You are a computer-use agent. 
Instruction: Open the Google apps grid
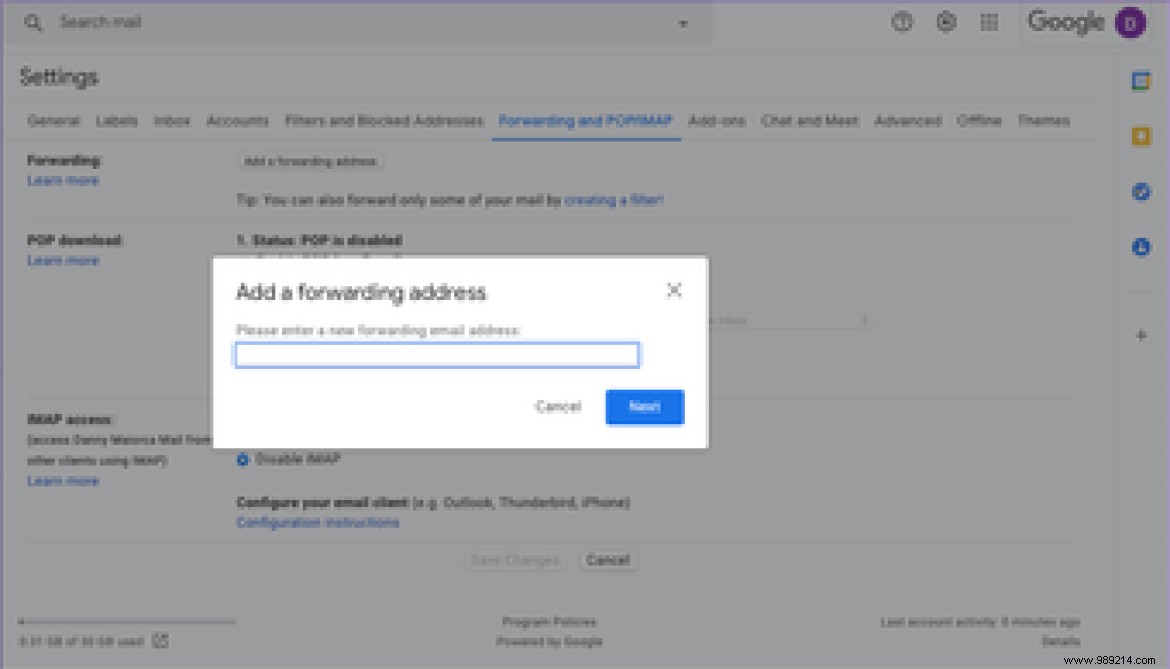pos(989,22)
